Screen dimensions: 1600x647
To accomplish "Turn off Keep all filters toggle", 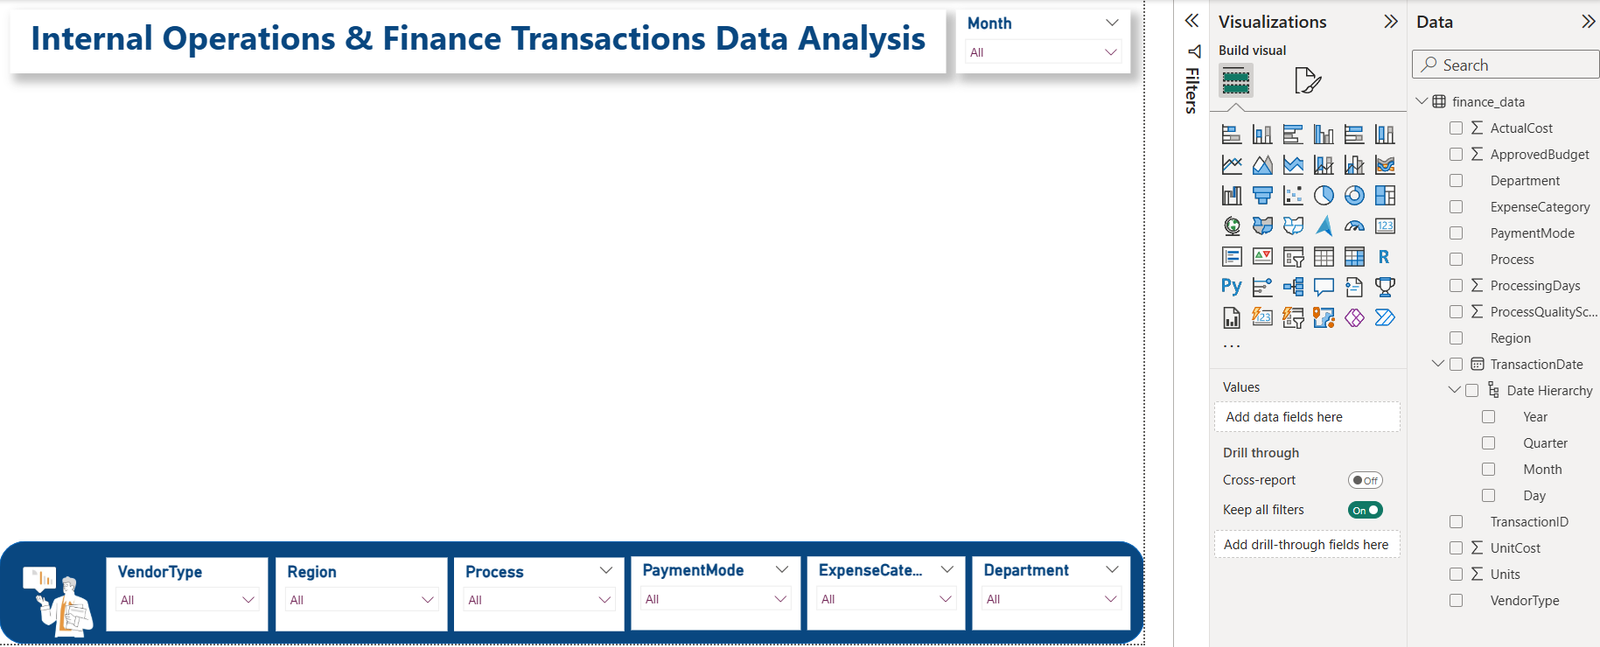I will coord(1365,510).
